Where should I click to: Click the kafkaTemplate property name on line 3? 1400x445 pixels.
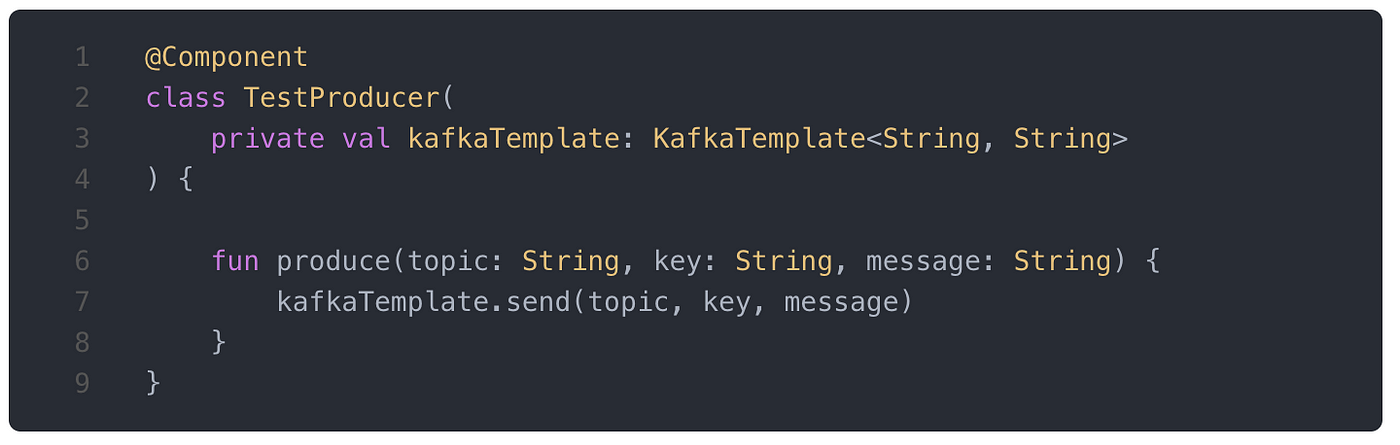(x=513, y=139)
